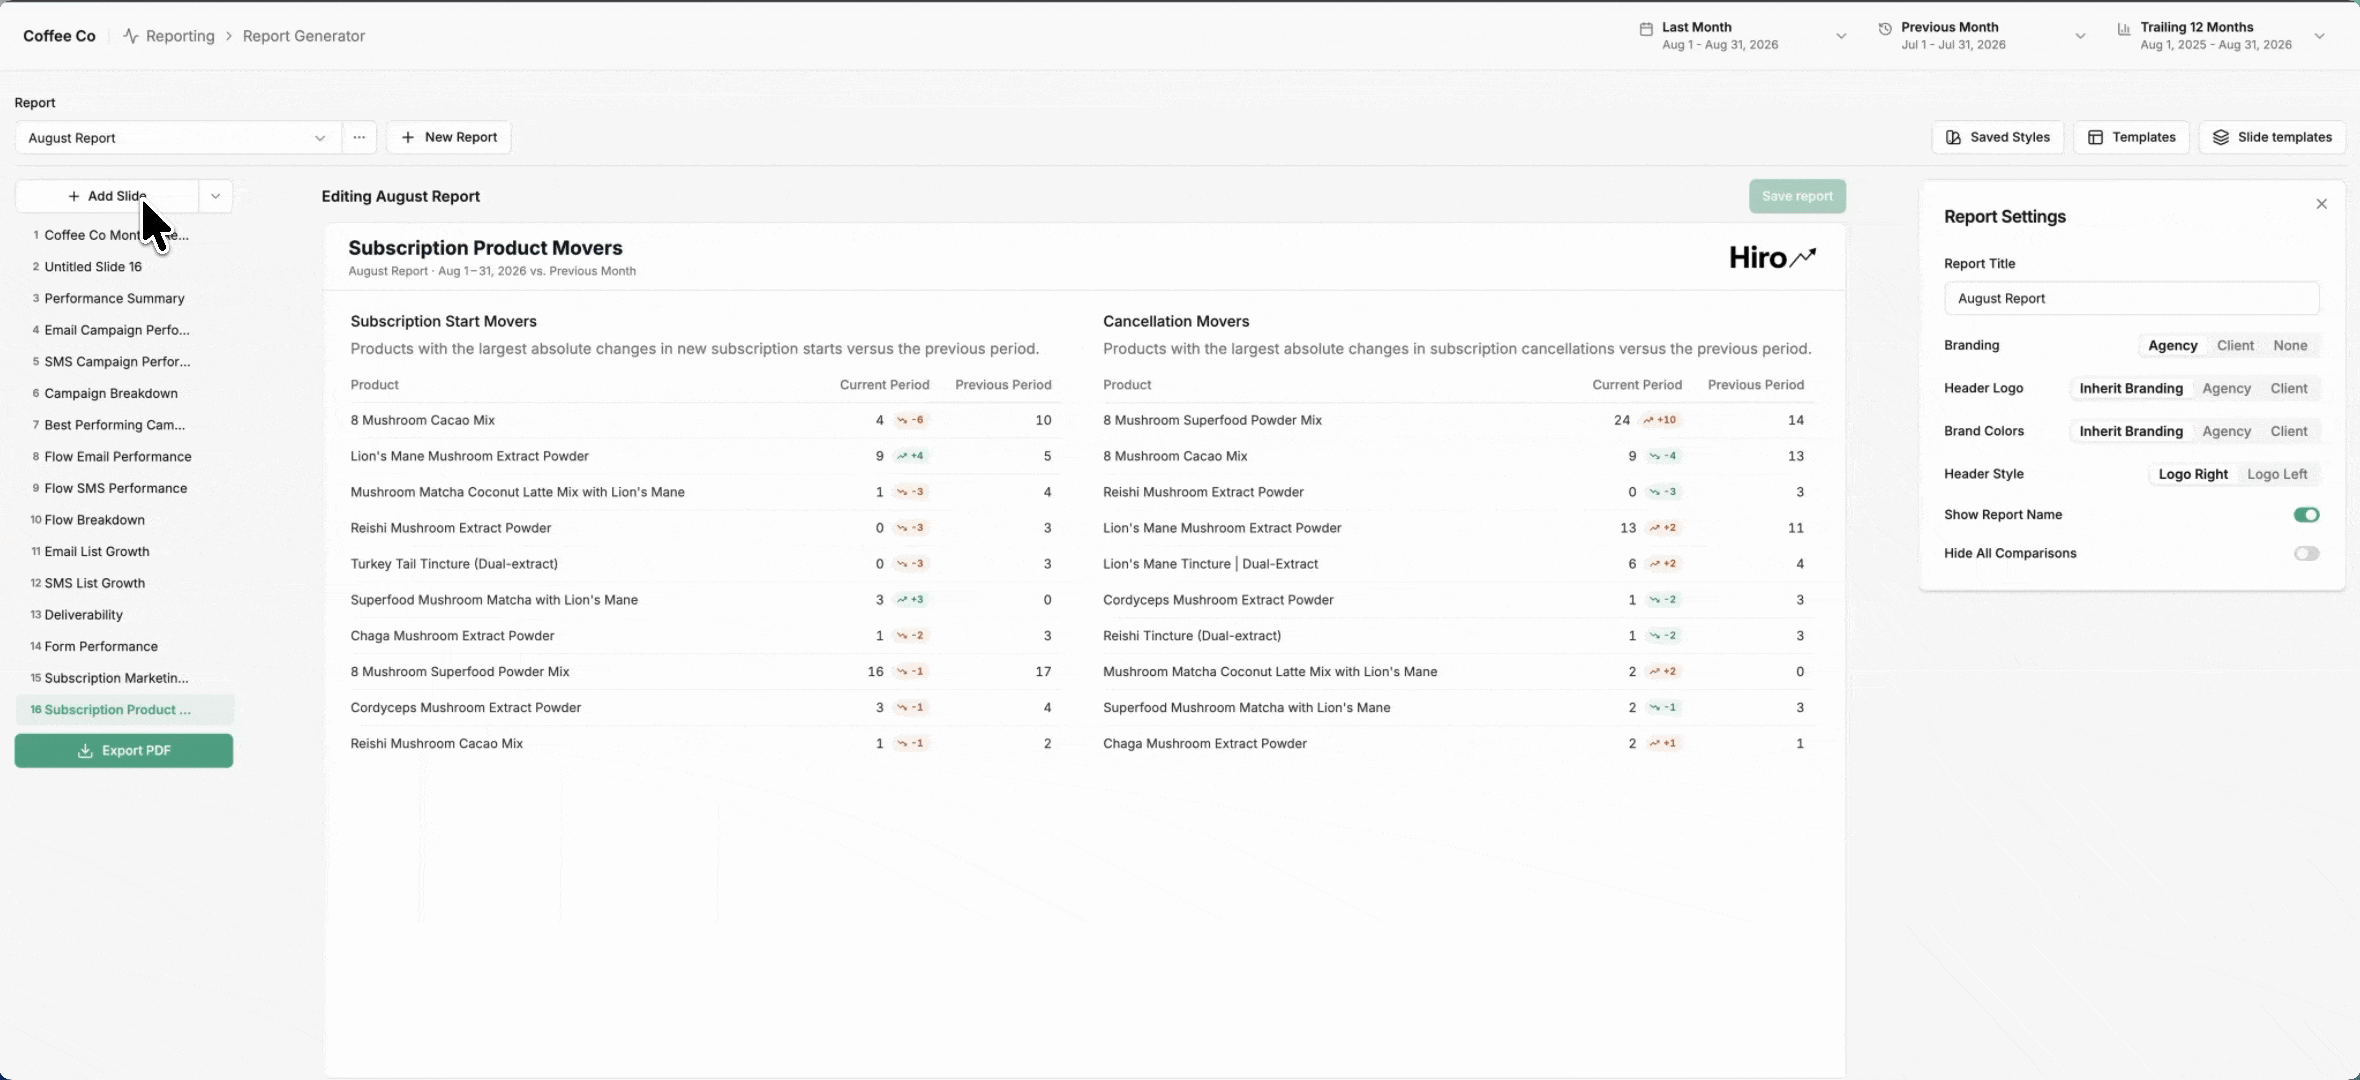This screenshot has height=1080, width=2360.
Task: Click the Coffee Co workspace name
Action: (x=59, y=36)
